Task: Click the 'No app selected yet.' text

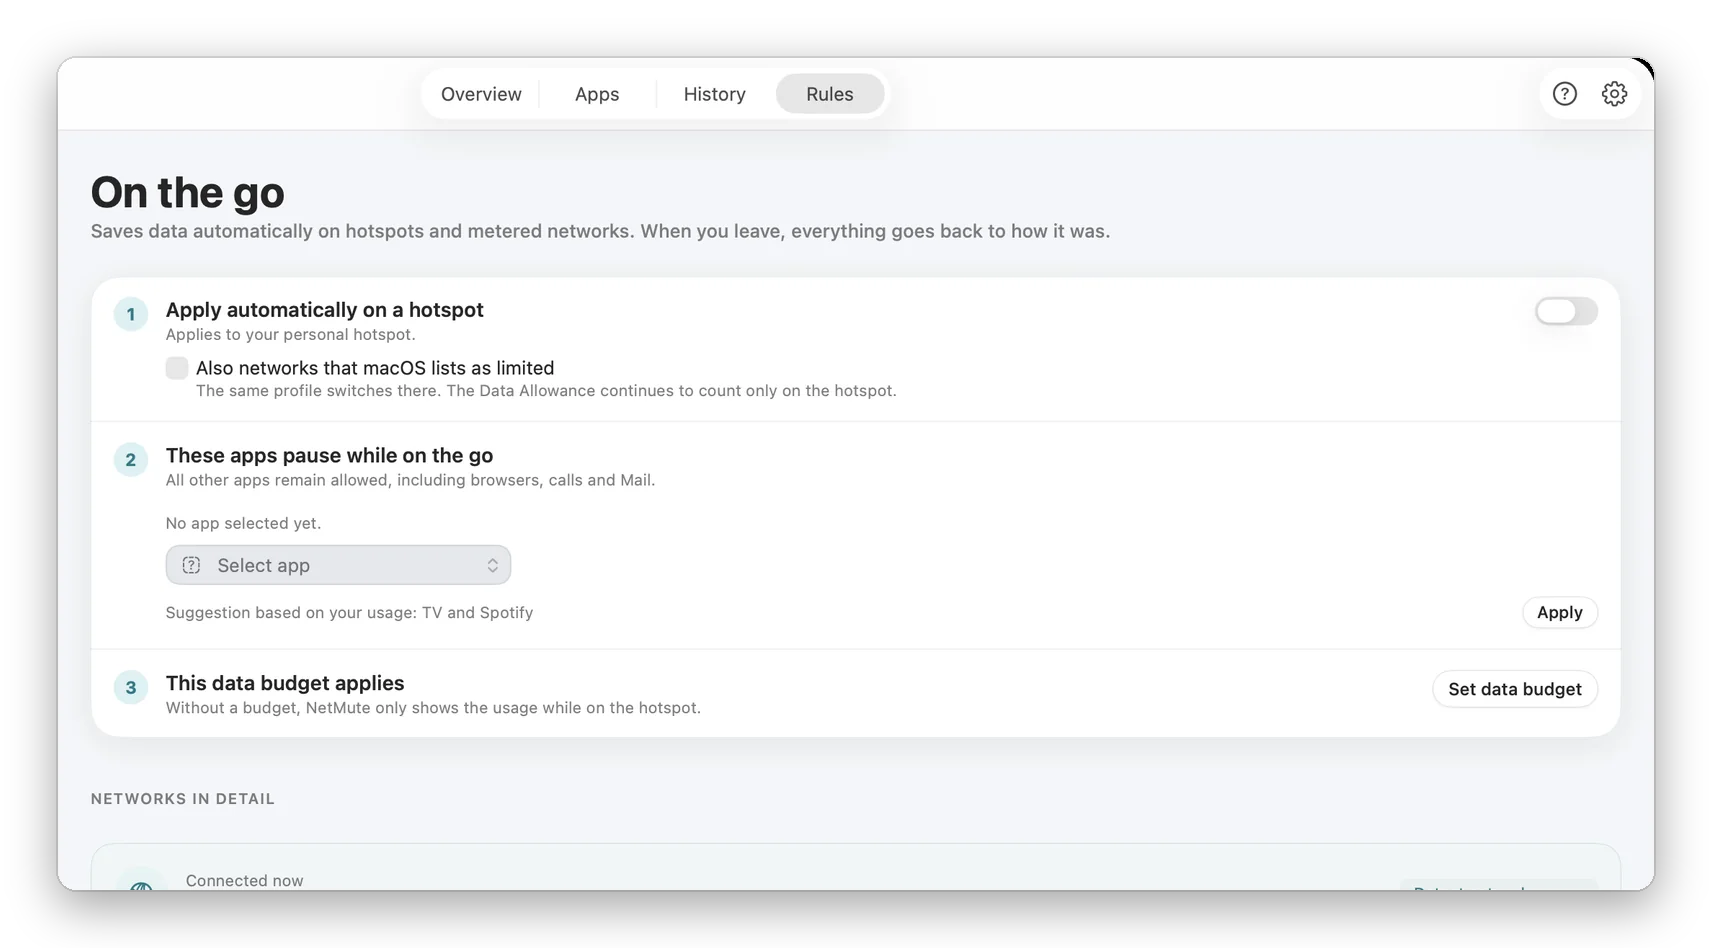Action: coord(243,523)
